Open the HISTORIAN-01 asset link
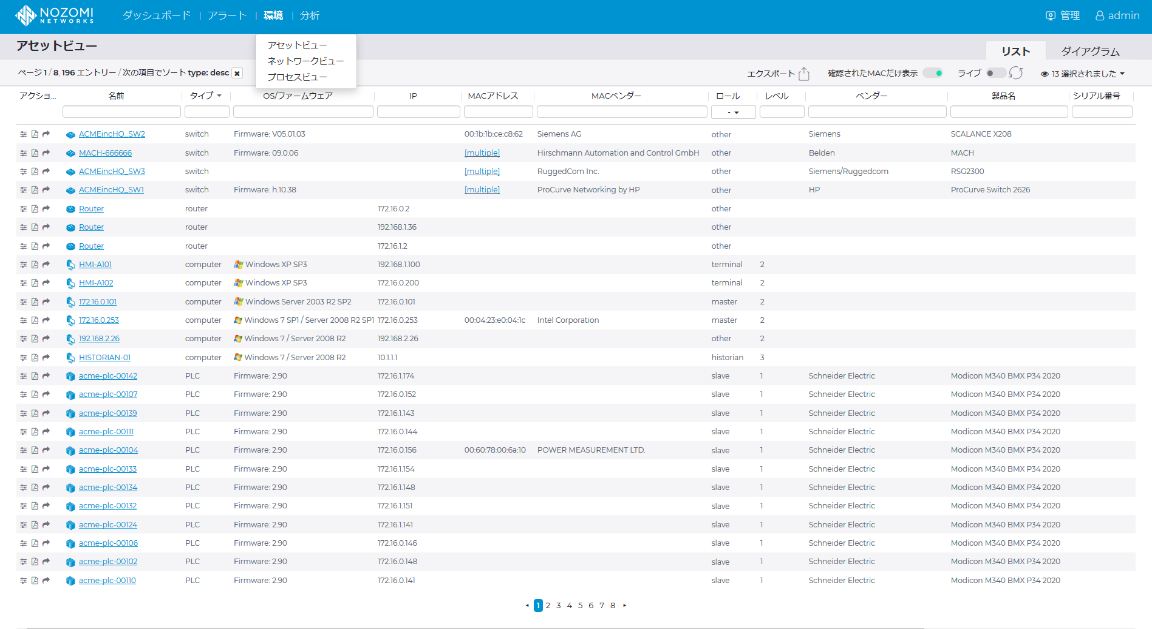The width and height of the screenshot is (1152, 629). [x=104, y=358]
